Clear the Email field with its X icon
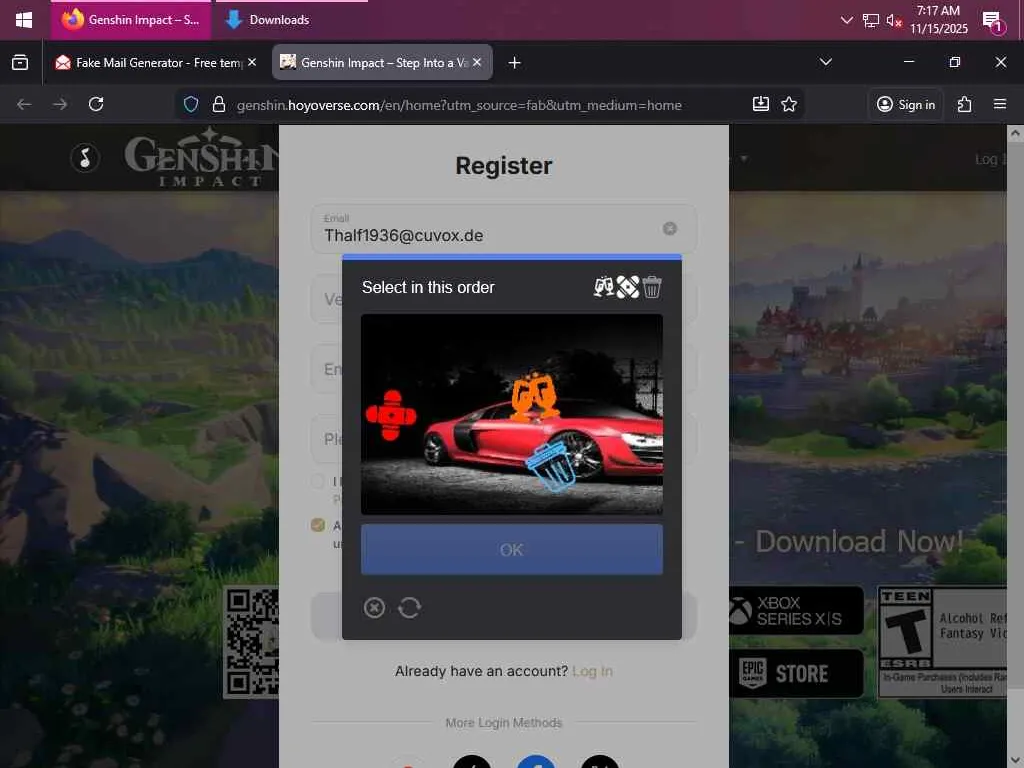 pyautogui.click(x=669, y=229)
